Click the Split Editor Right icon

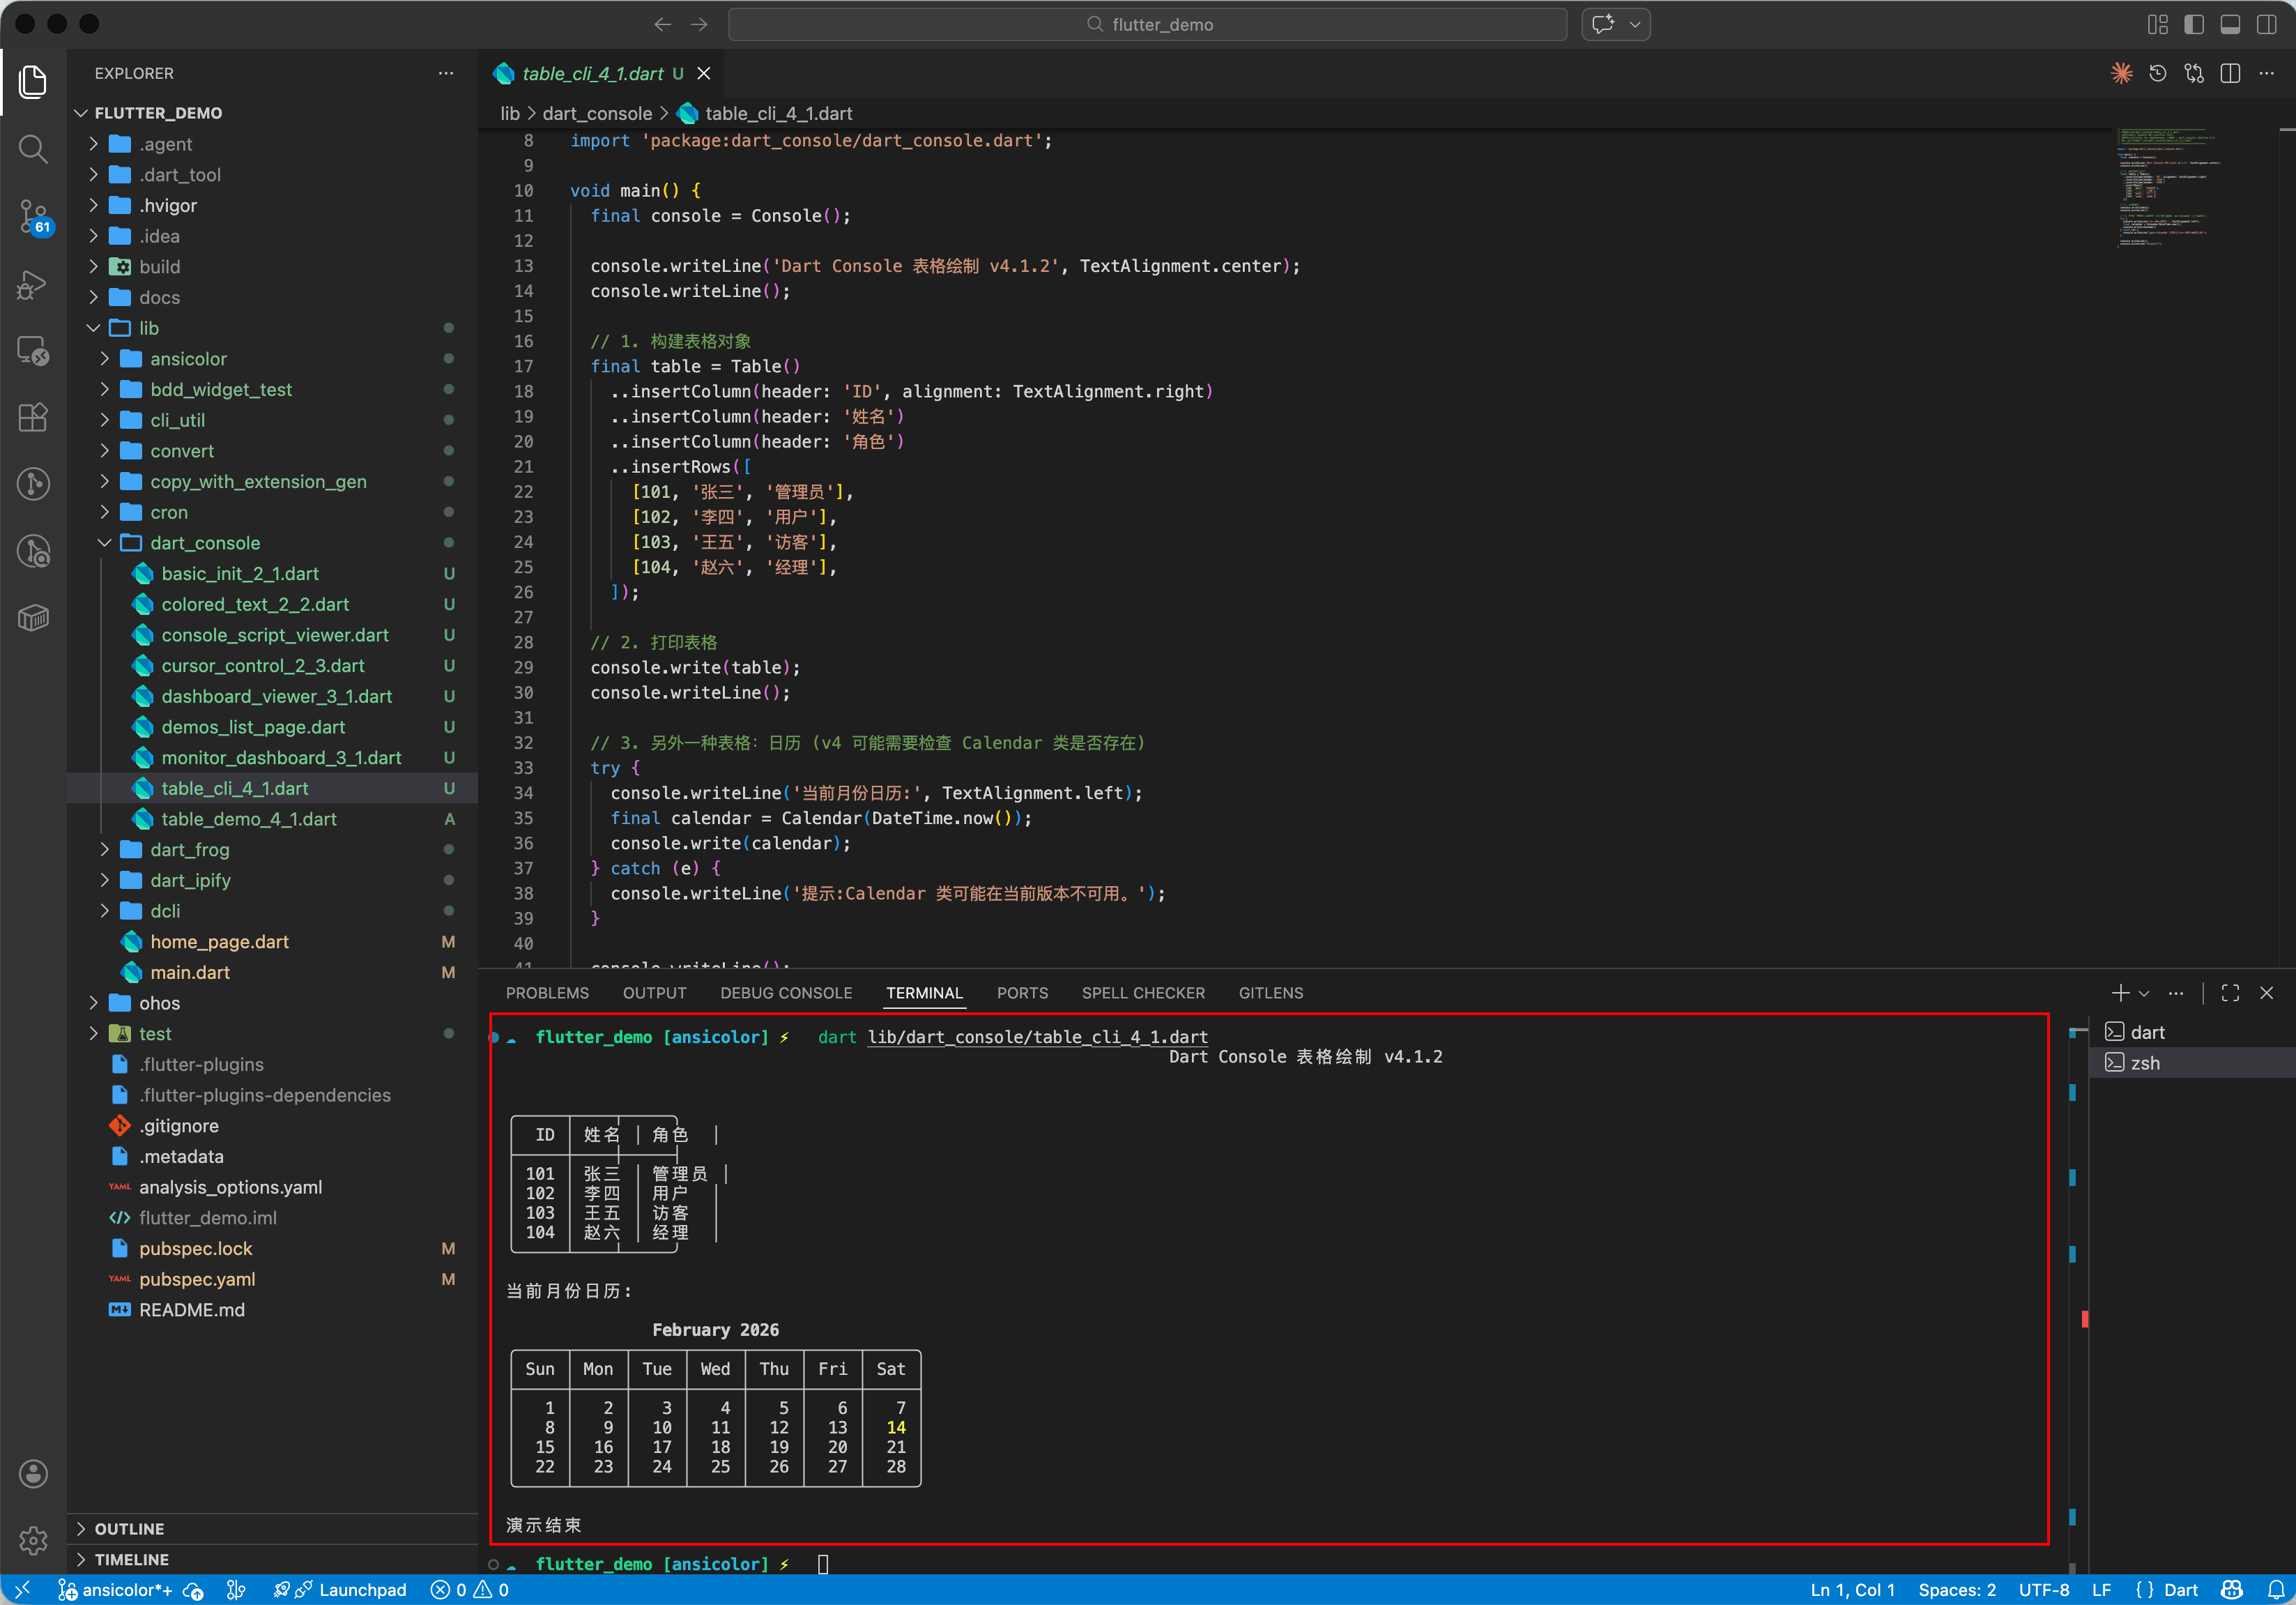(x=2229, y=74)
